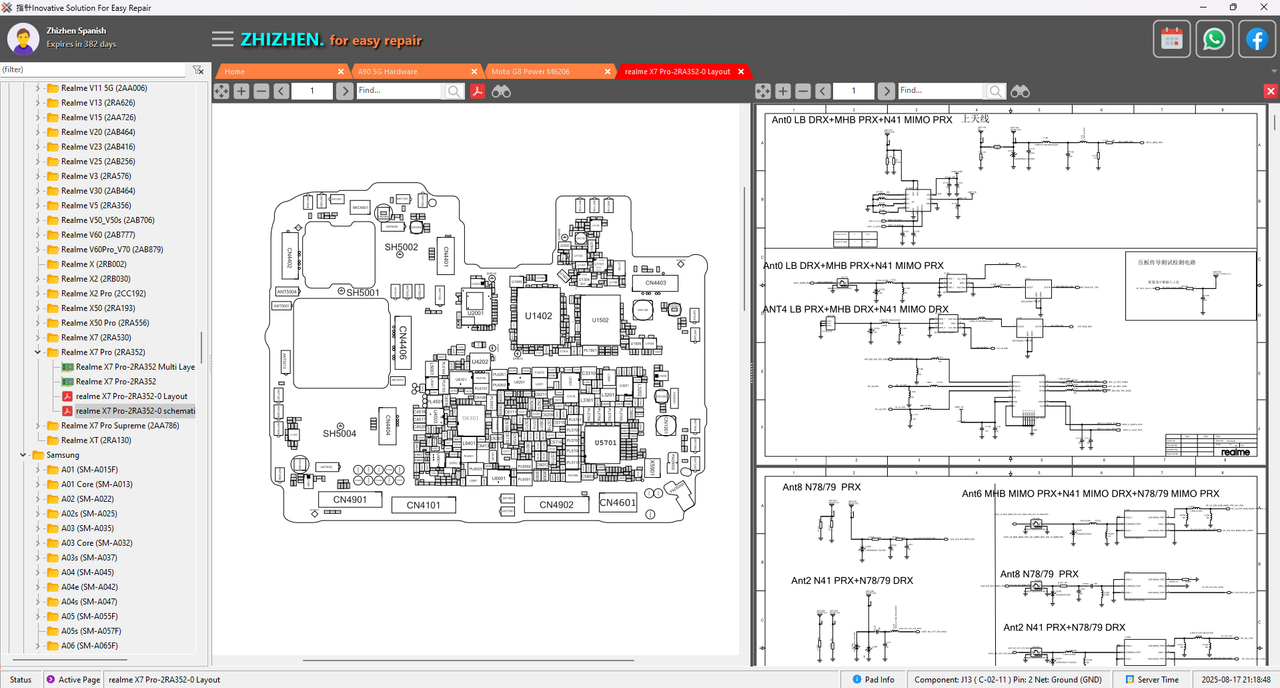Expand the Realme V11 5G (2AA006) folder

(x=39, y=88)
